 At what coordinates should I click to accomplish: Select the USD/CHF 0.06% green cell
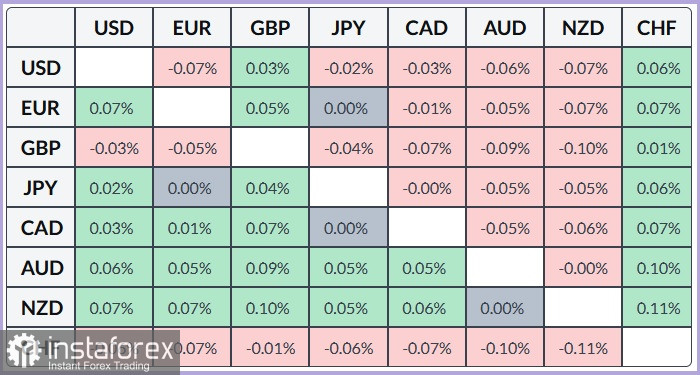[x=657, y=68]
